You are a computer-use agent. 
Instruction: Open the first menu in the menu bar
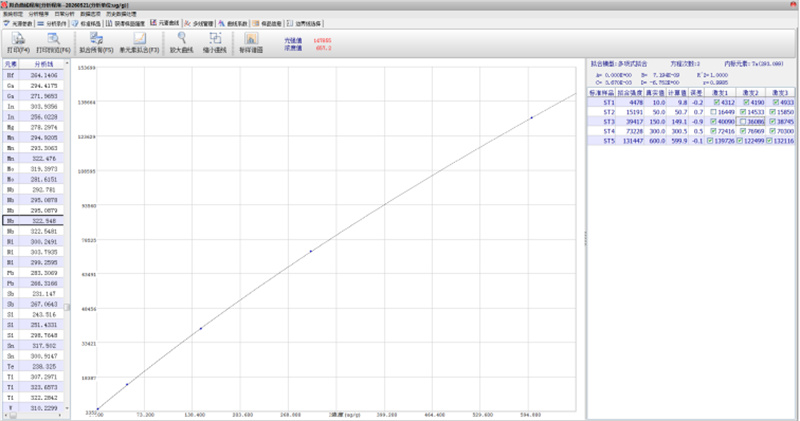tap(13, 14)
